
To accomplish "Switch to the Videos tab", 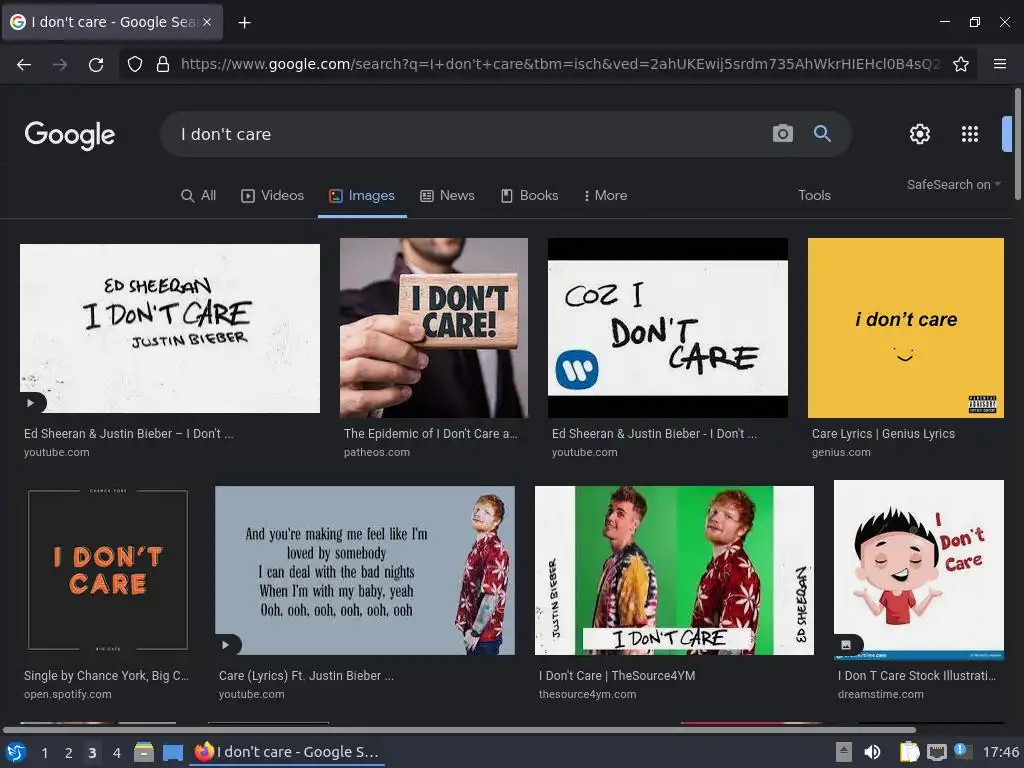I will 272,195.
